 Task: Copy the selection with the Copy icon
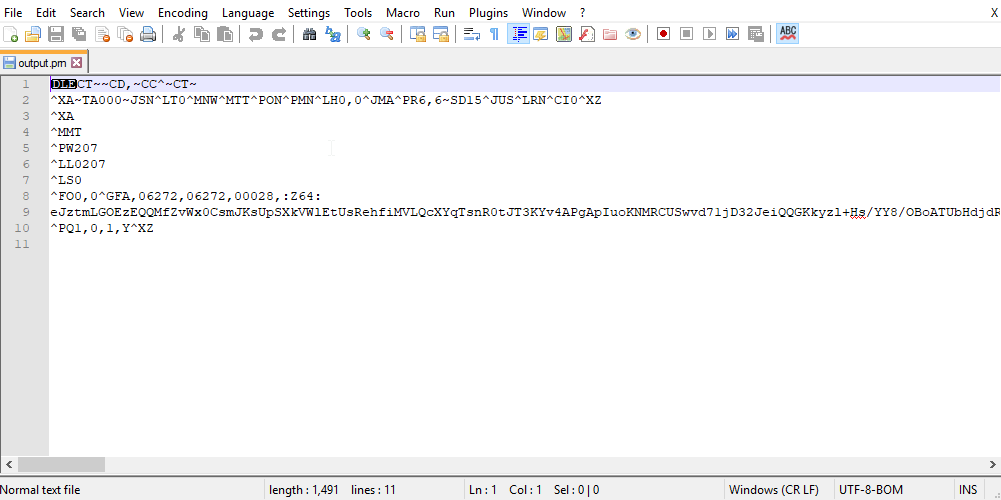point(202,34)
